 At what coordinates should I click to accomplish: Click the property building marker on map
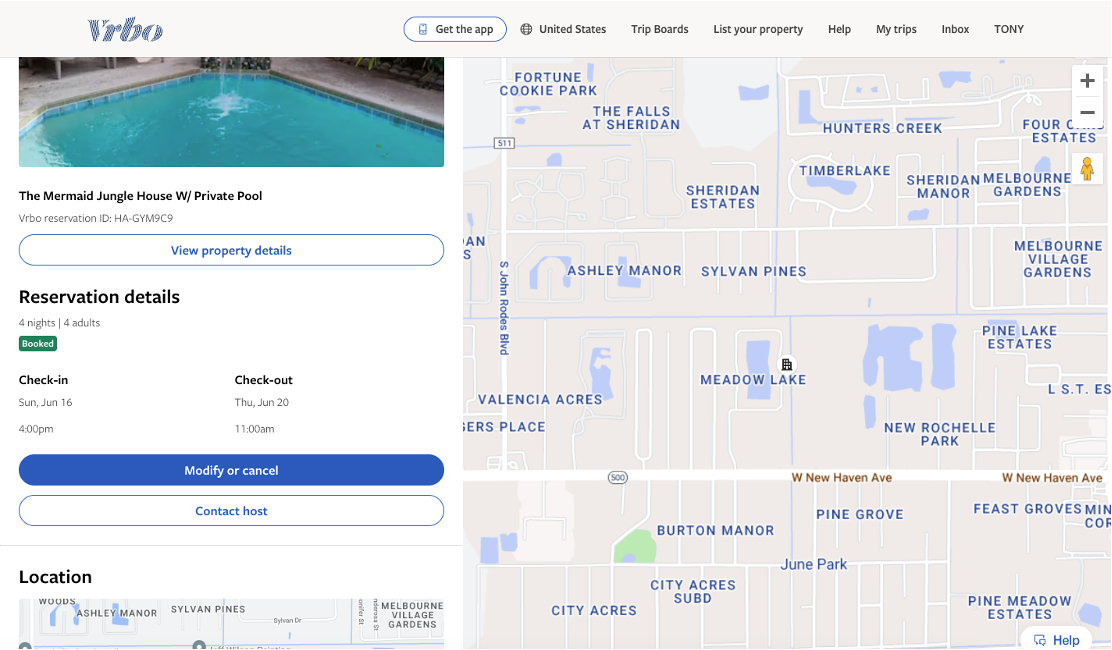click(x=786, y=364)
